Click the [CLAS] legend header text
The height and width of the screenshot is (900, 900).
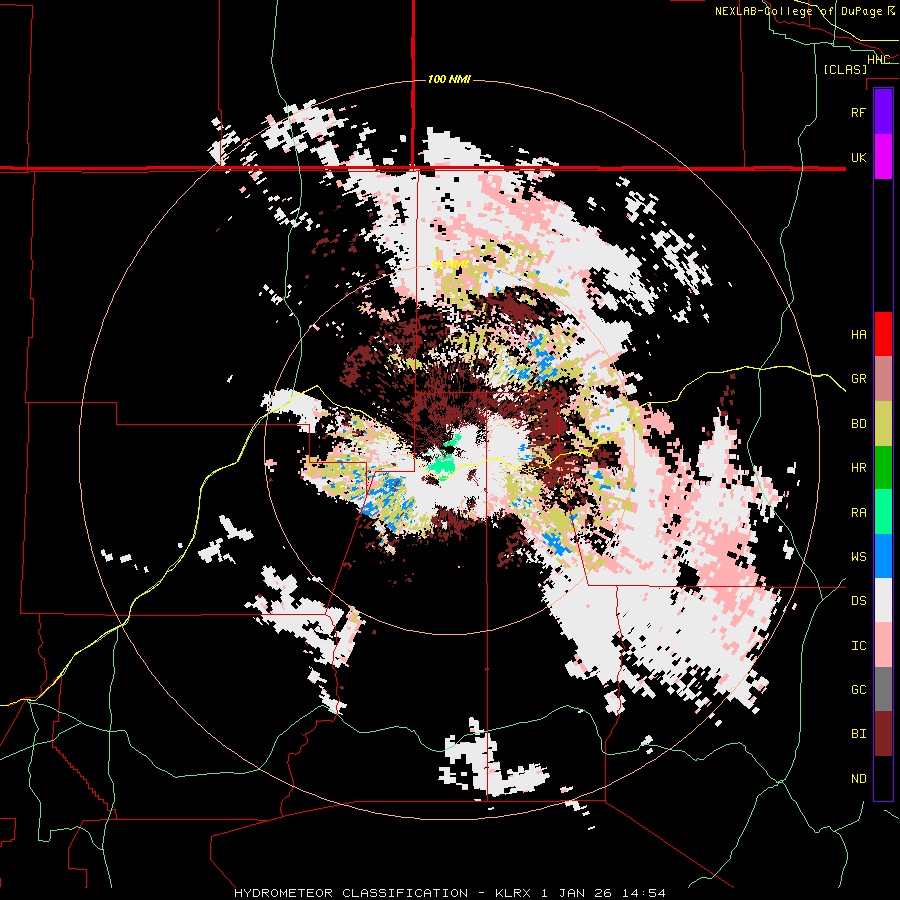845,69
